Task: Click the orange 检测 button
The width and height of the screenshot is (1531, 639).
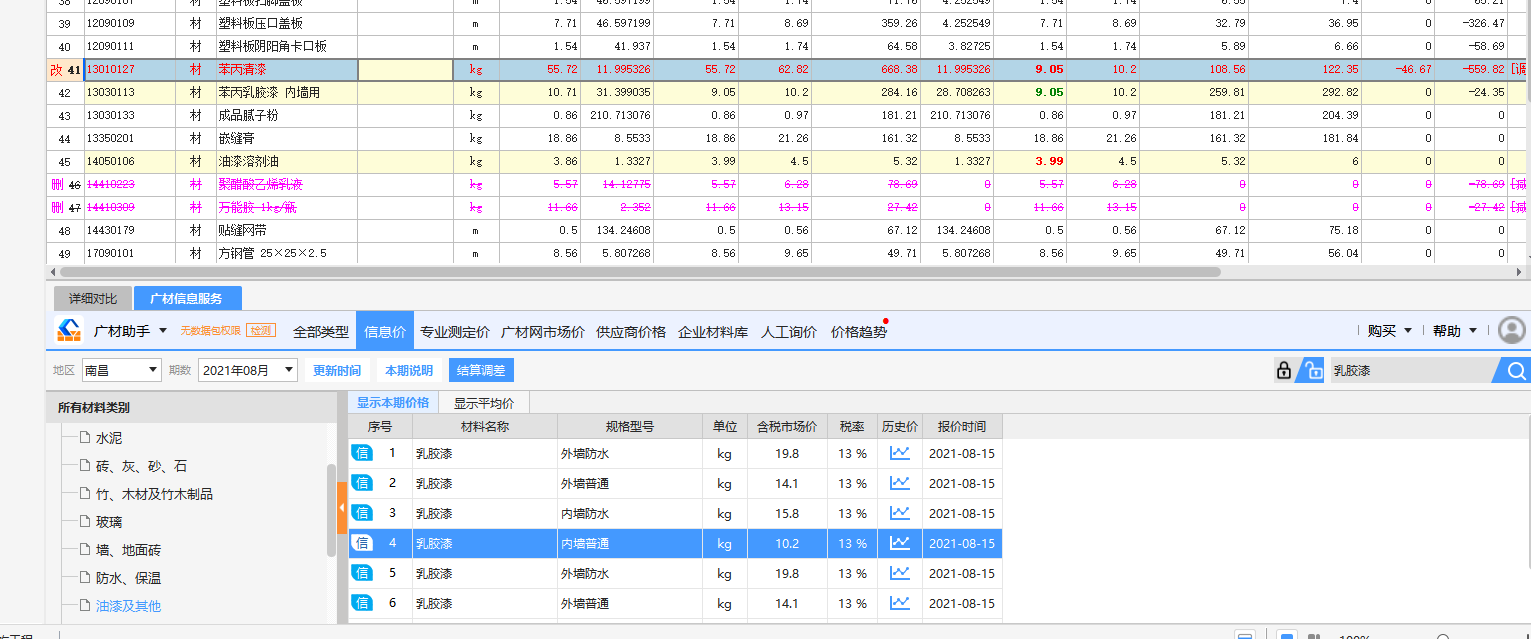Action: [261, 331]
